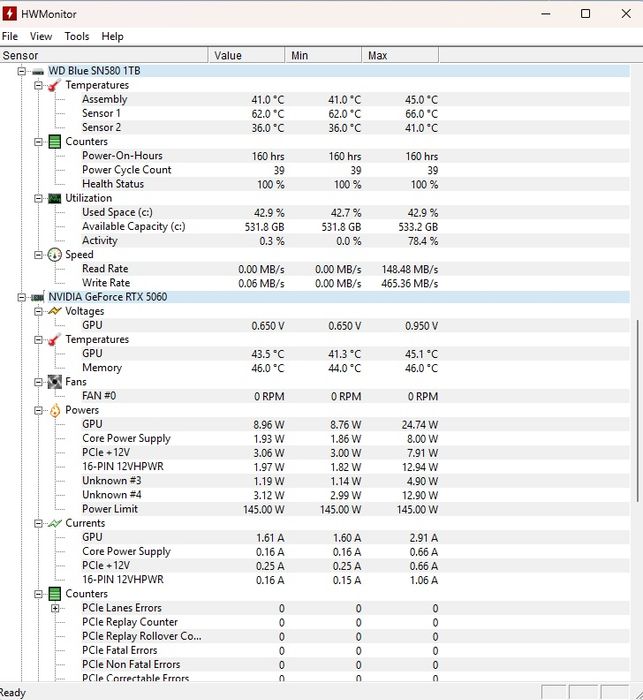Collapse the Voltages group
643x700 pixels.
click(x=38, y=311)
